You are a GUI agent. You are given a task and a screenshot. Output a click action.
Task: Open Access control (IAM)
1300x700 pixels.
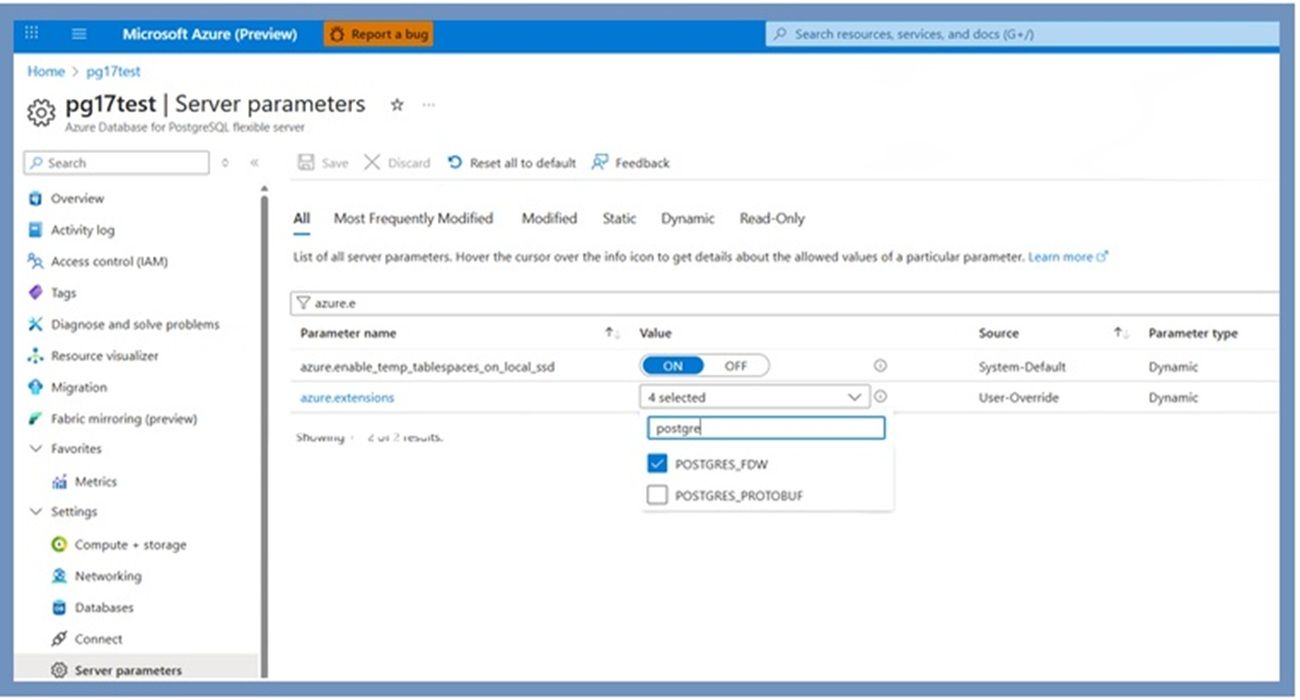[x=109, y=261]
